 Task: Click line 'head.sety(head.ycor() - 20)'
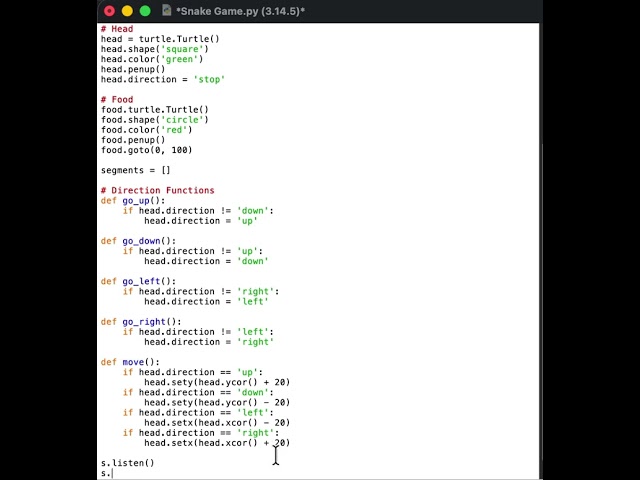point(217,402)
